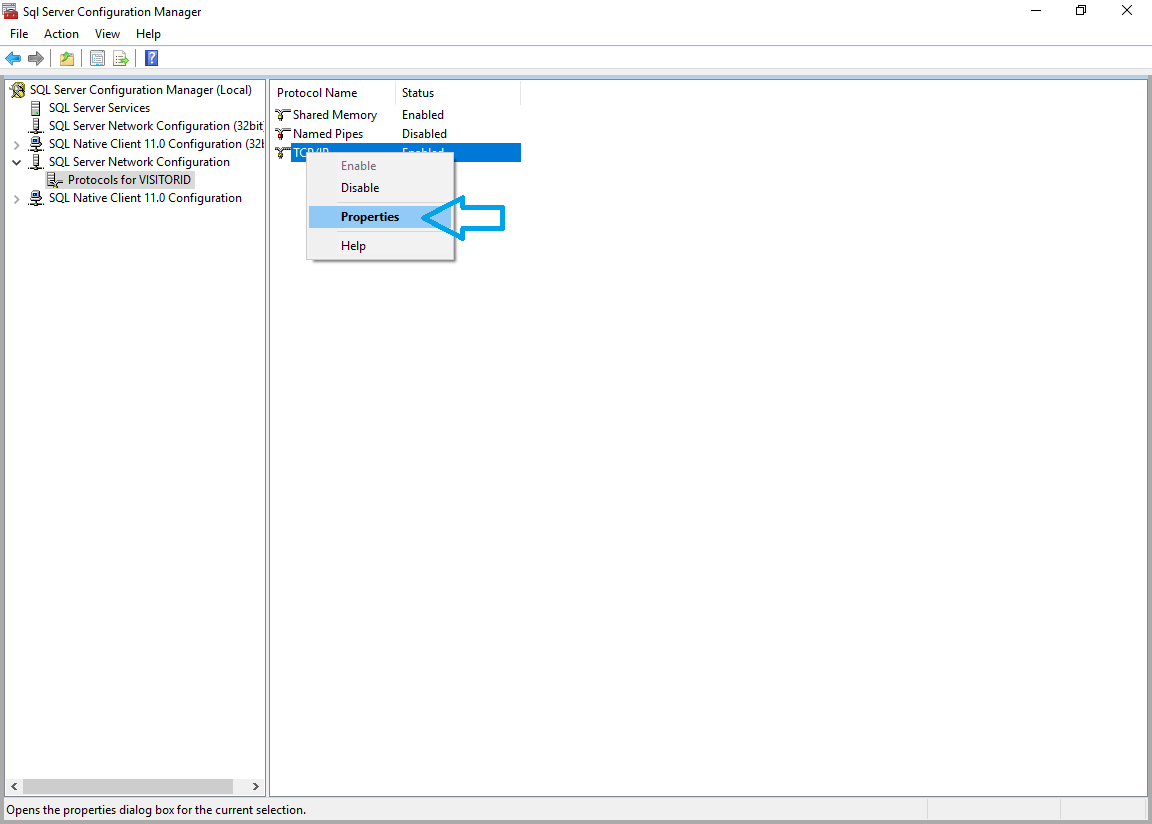The width and height of the screenshot is (1152, 824).
Task: Expand SQL Native Client 11.0 Configuration (32bit)
Action: 16,144
